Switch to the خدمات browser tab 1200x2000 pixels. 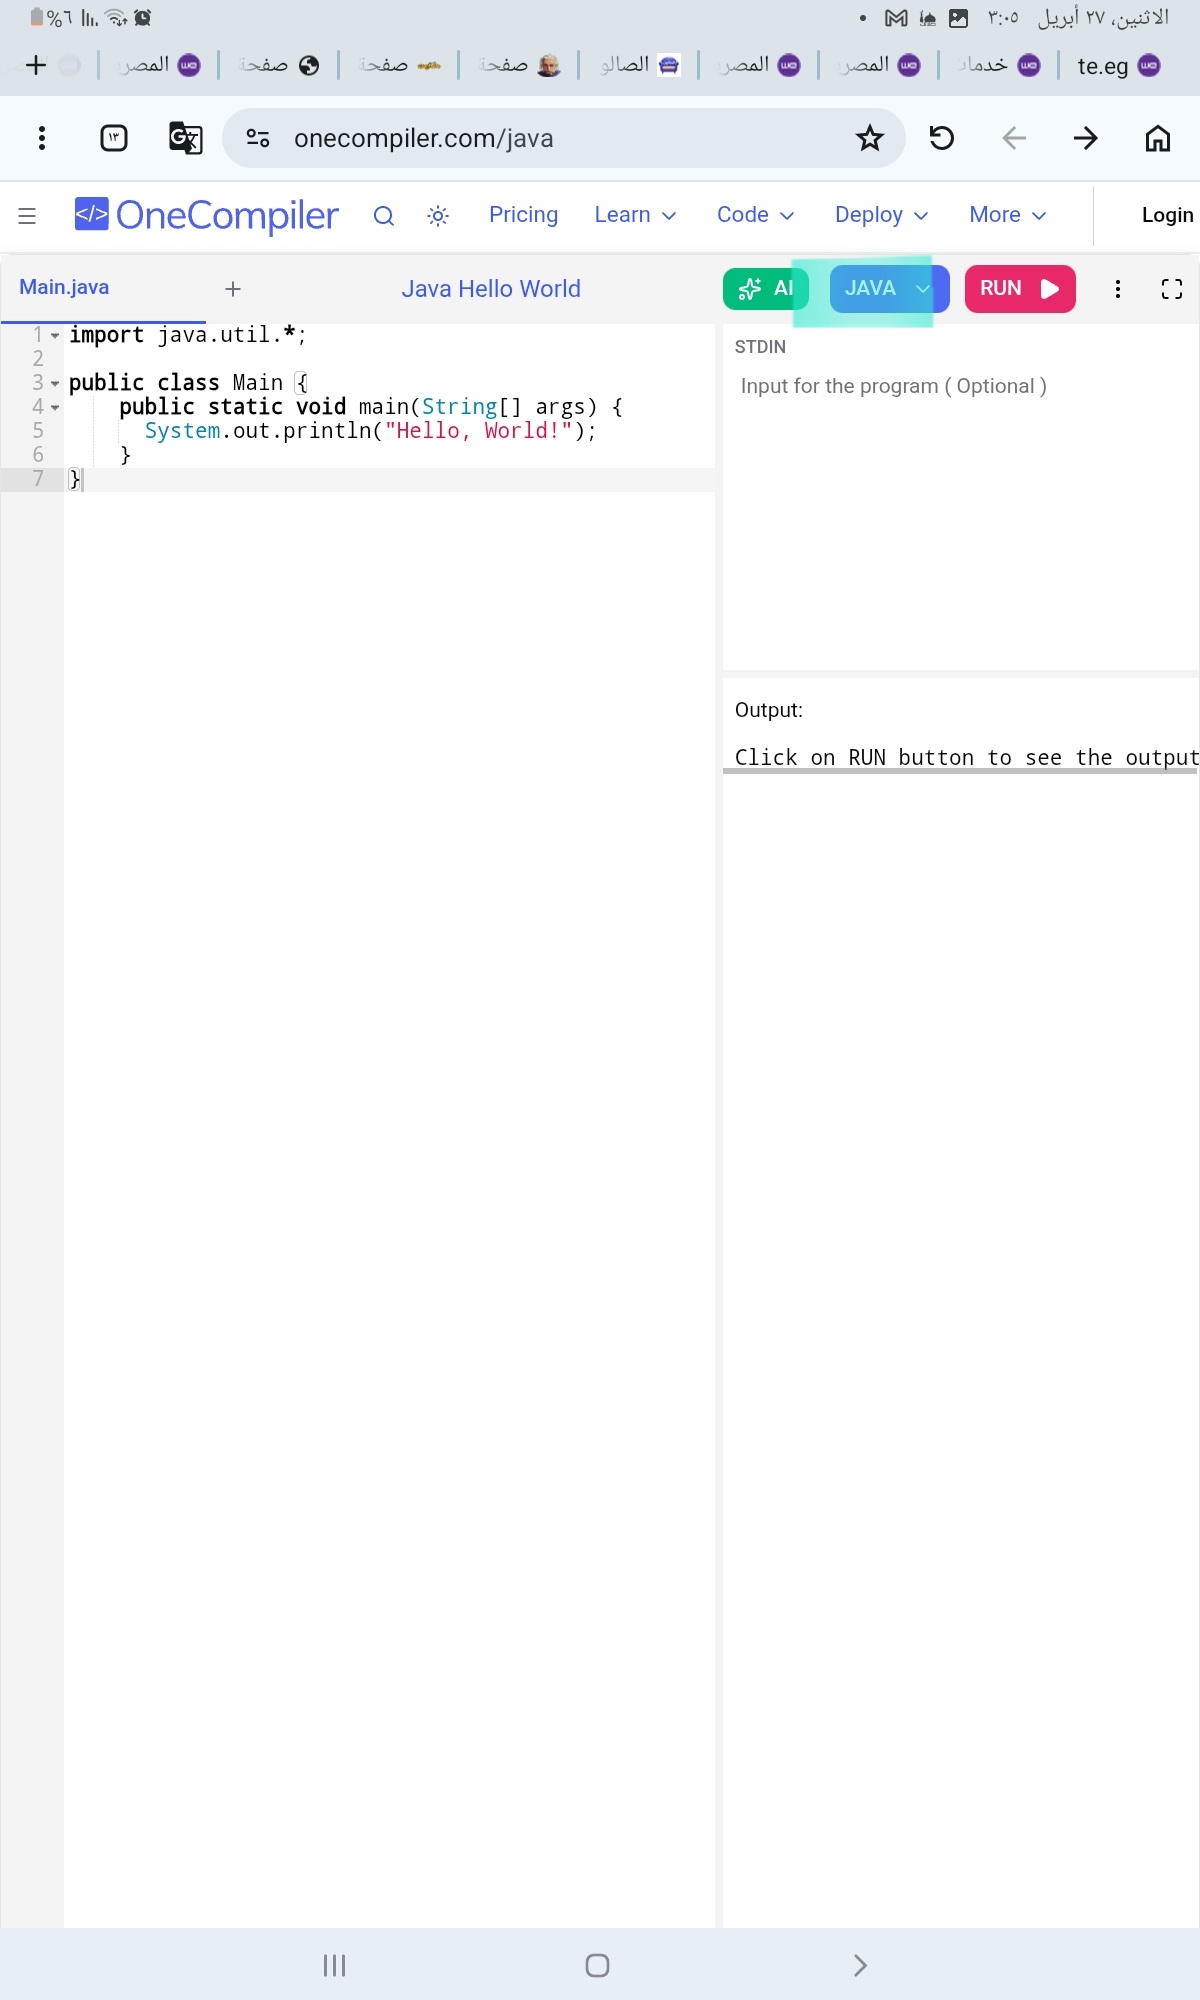999,65
